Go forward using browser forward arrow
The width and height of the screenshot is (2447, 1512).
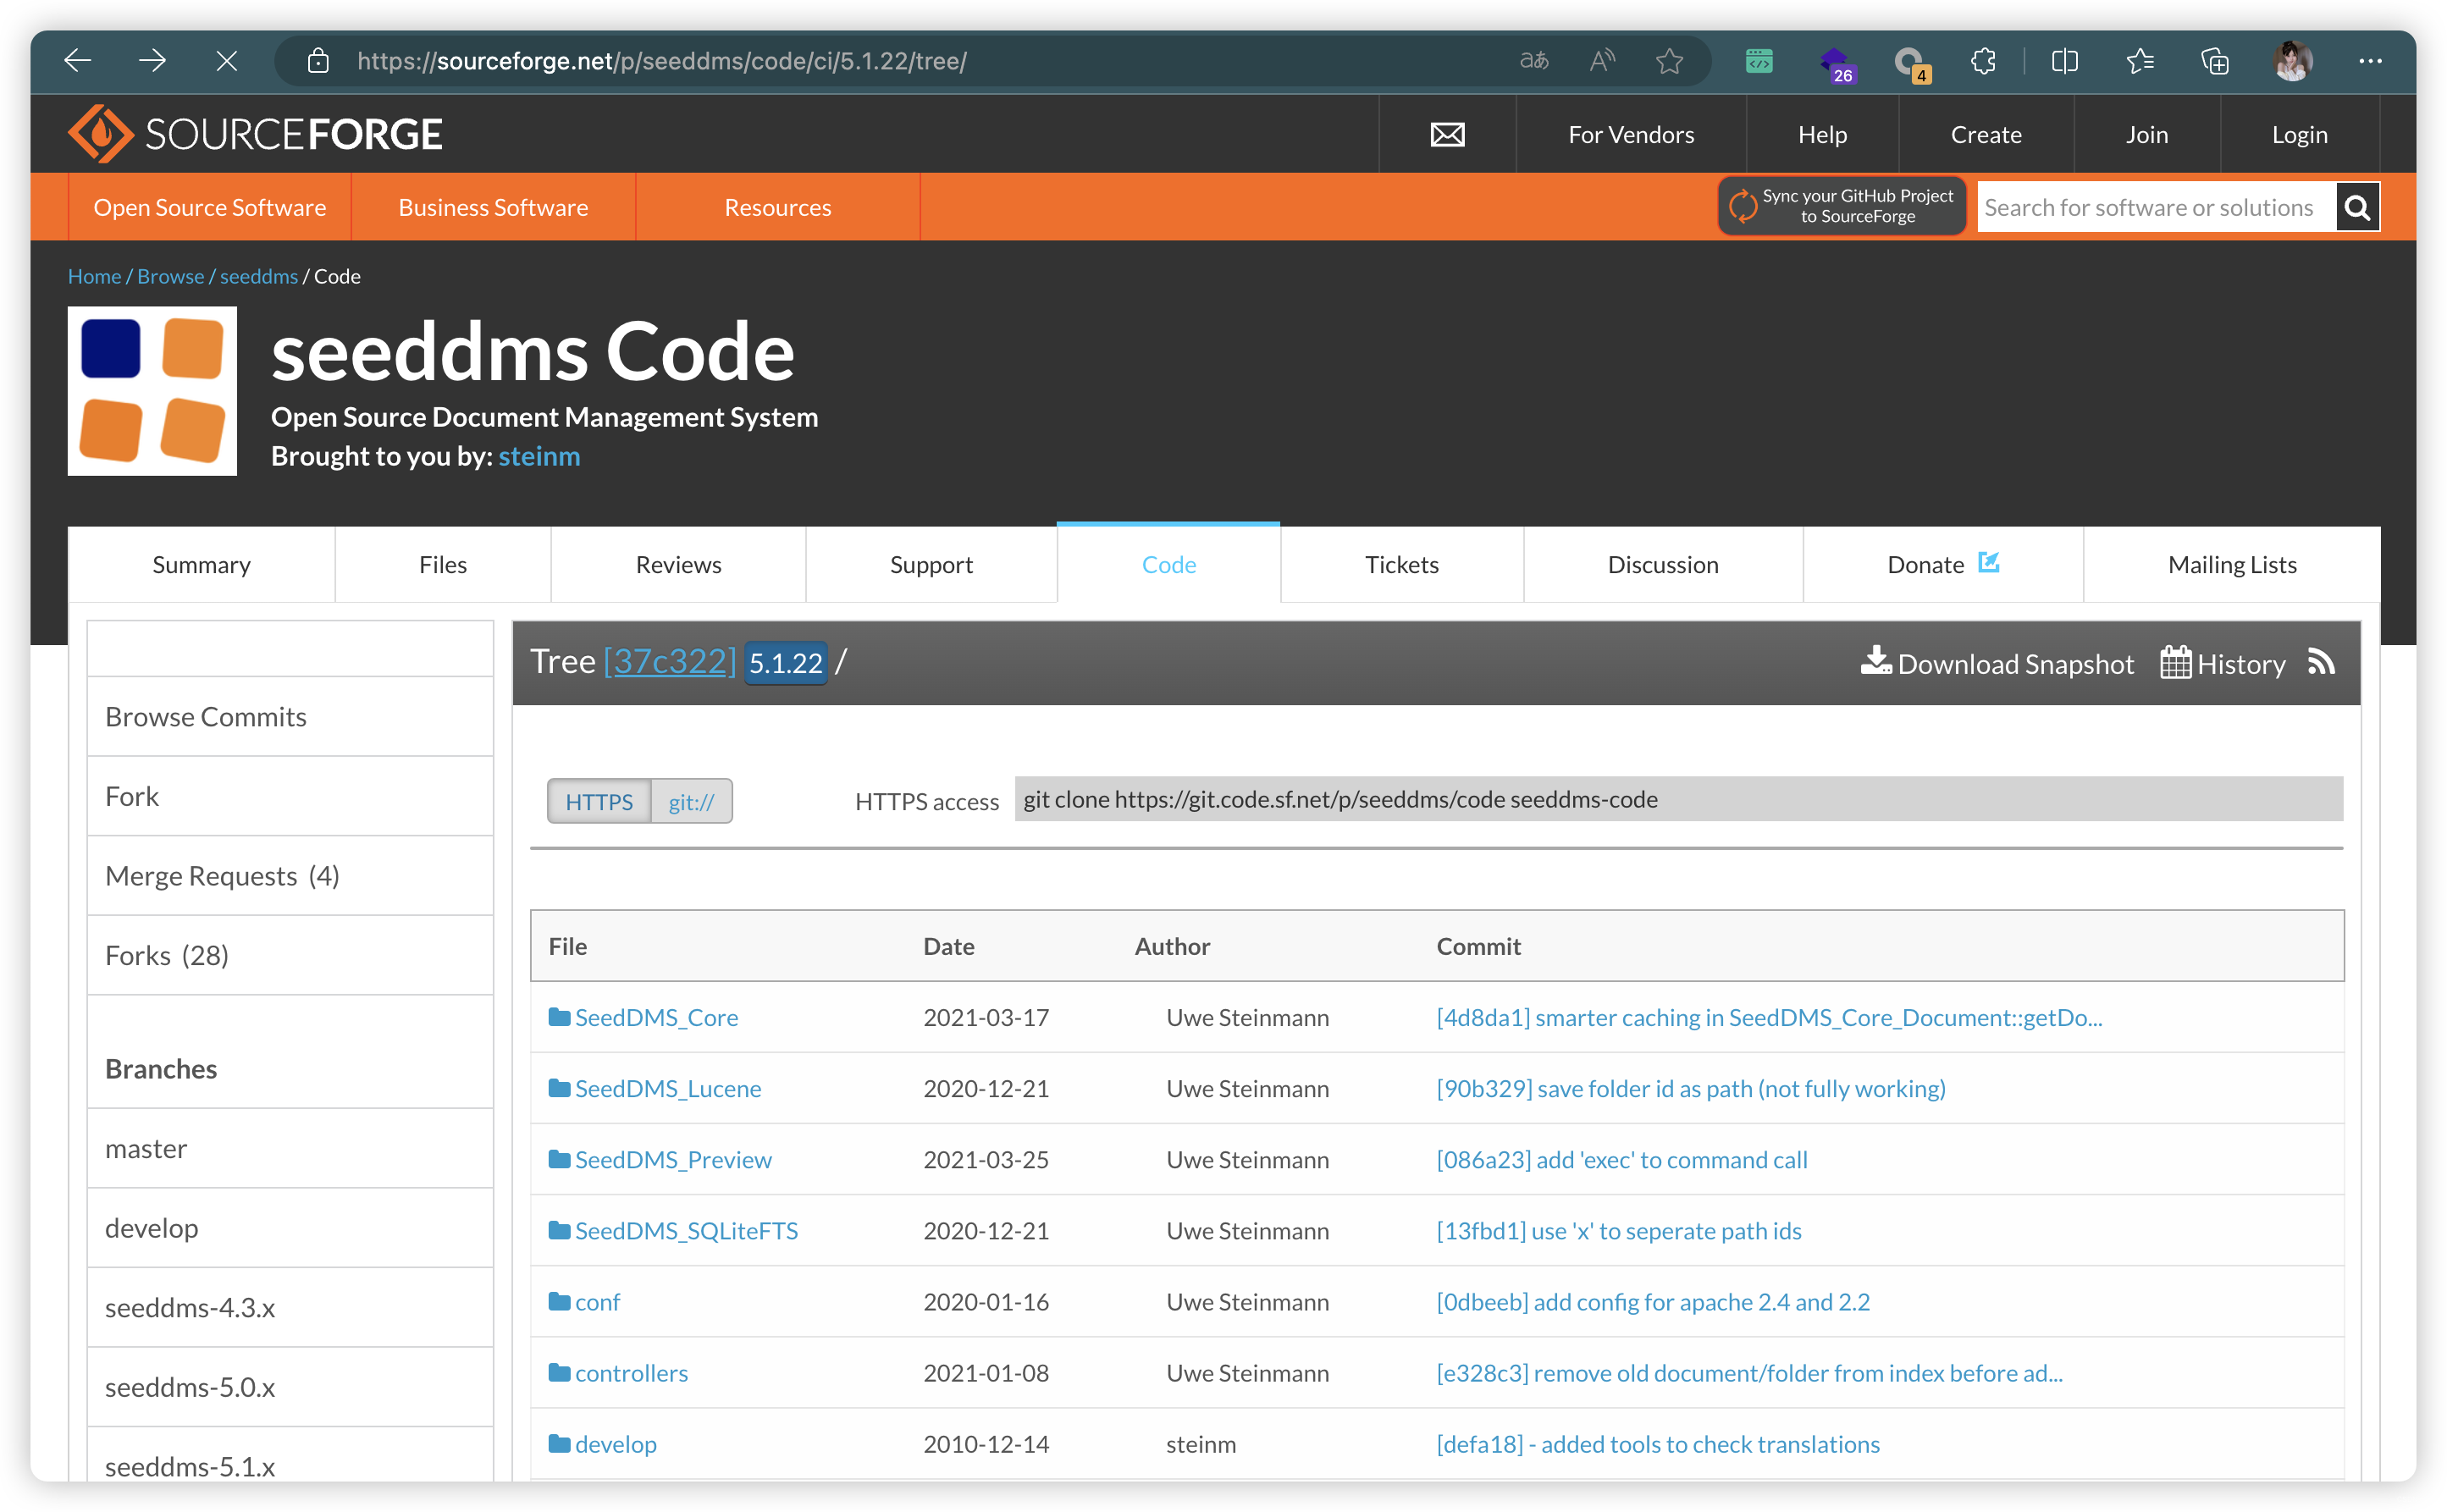[152, 61]
